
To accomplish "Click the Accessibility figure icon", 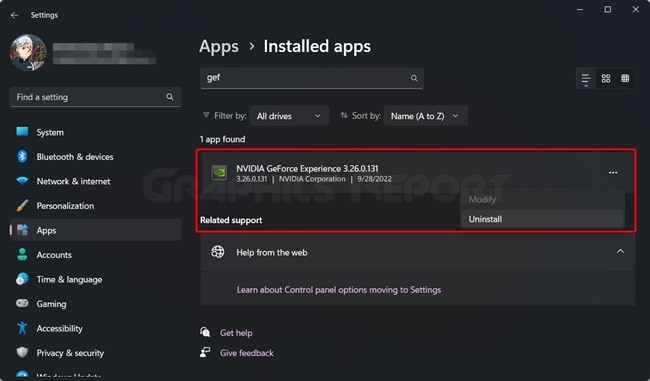I will (22, 328).
